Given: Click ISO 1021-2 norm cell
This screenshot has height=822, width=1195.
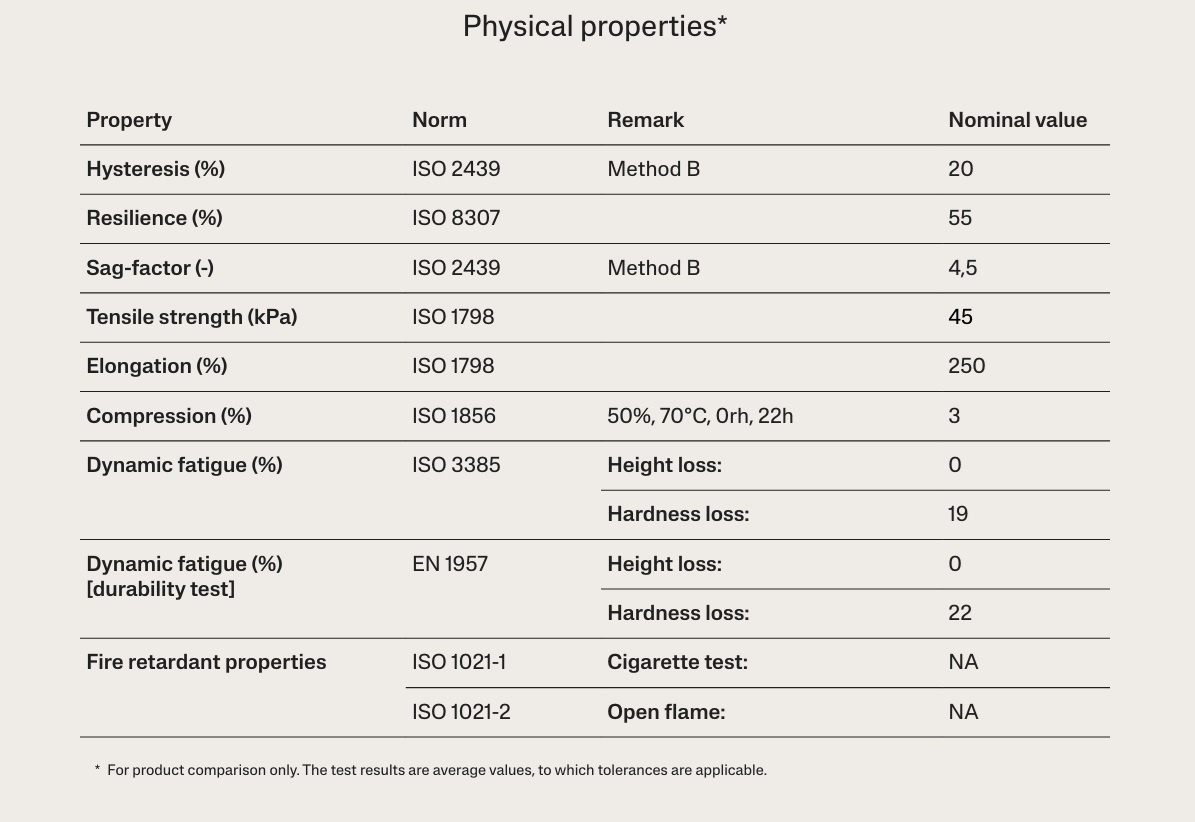Looking at the screenshot, I should 461,712.
